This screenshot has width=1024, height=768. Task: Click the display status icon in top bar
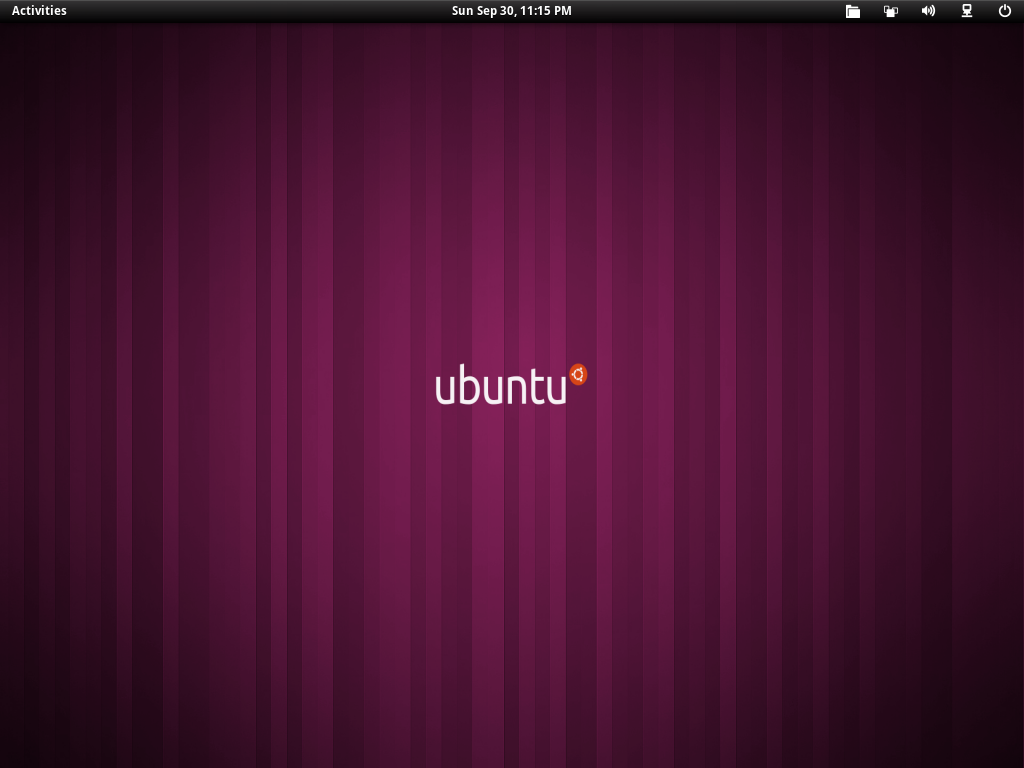pos(891,11)
